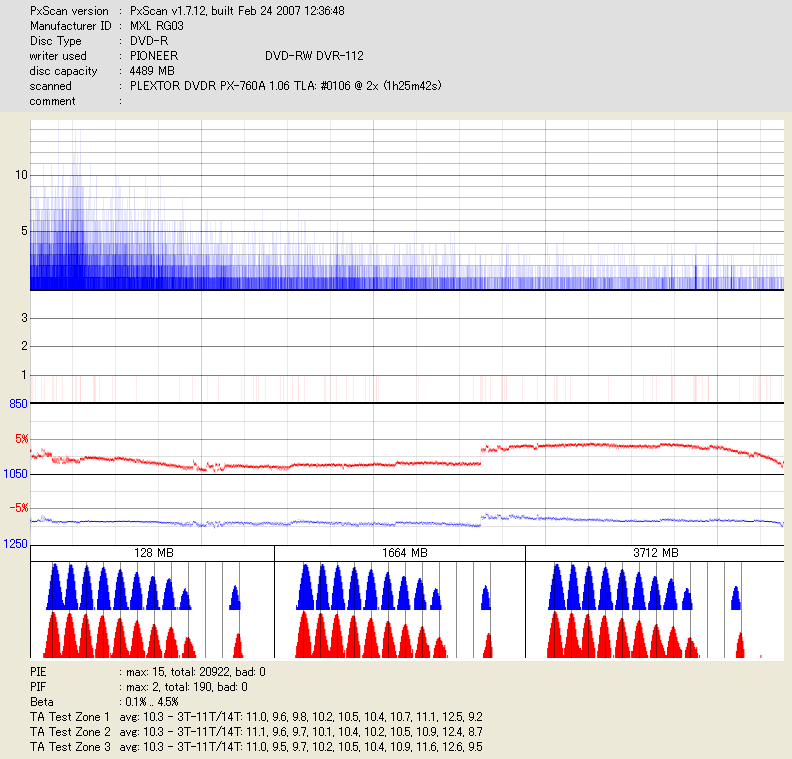This screenshot has height=759, width=792.
Task: Click the blue jitter curve step-up point
Action: point(481,521)
